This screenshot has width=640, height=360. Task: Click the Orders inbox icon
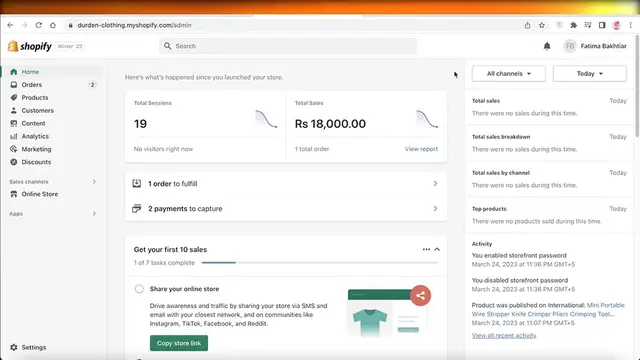[x=13, y=84]
